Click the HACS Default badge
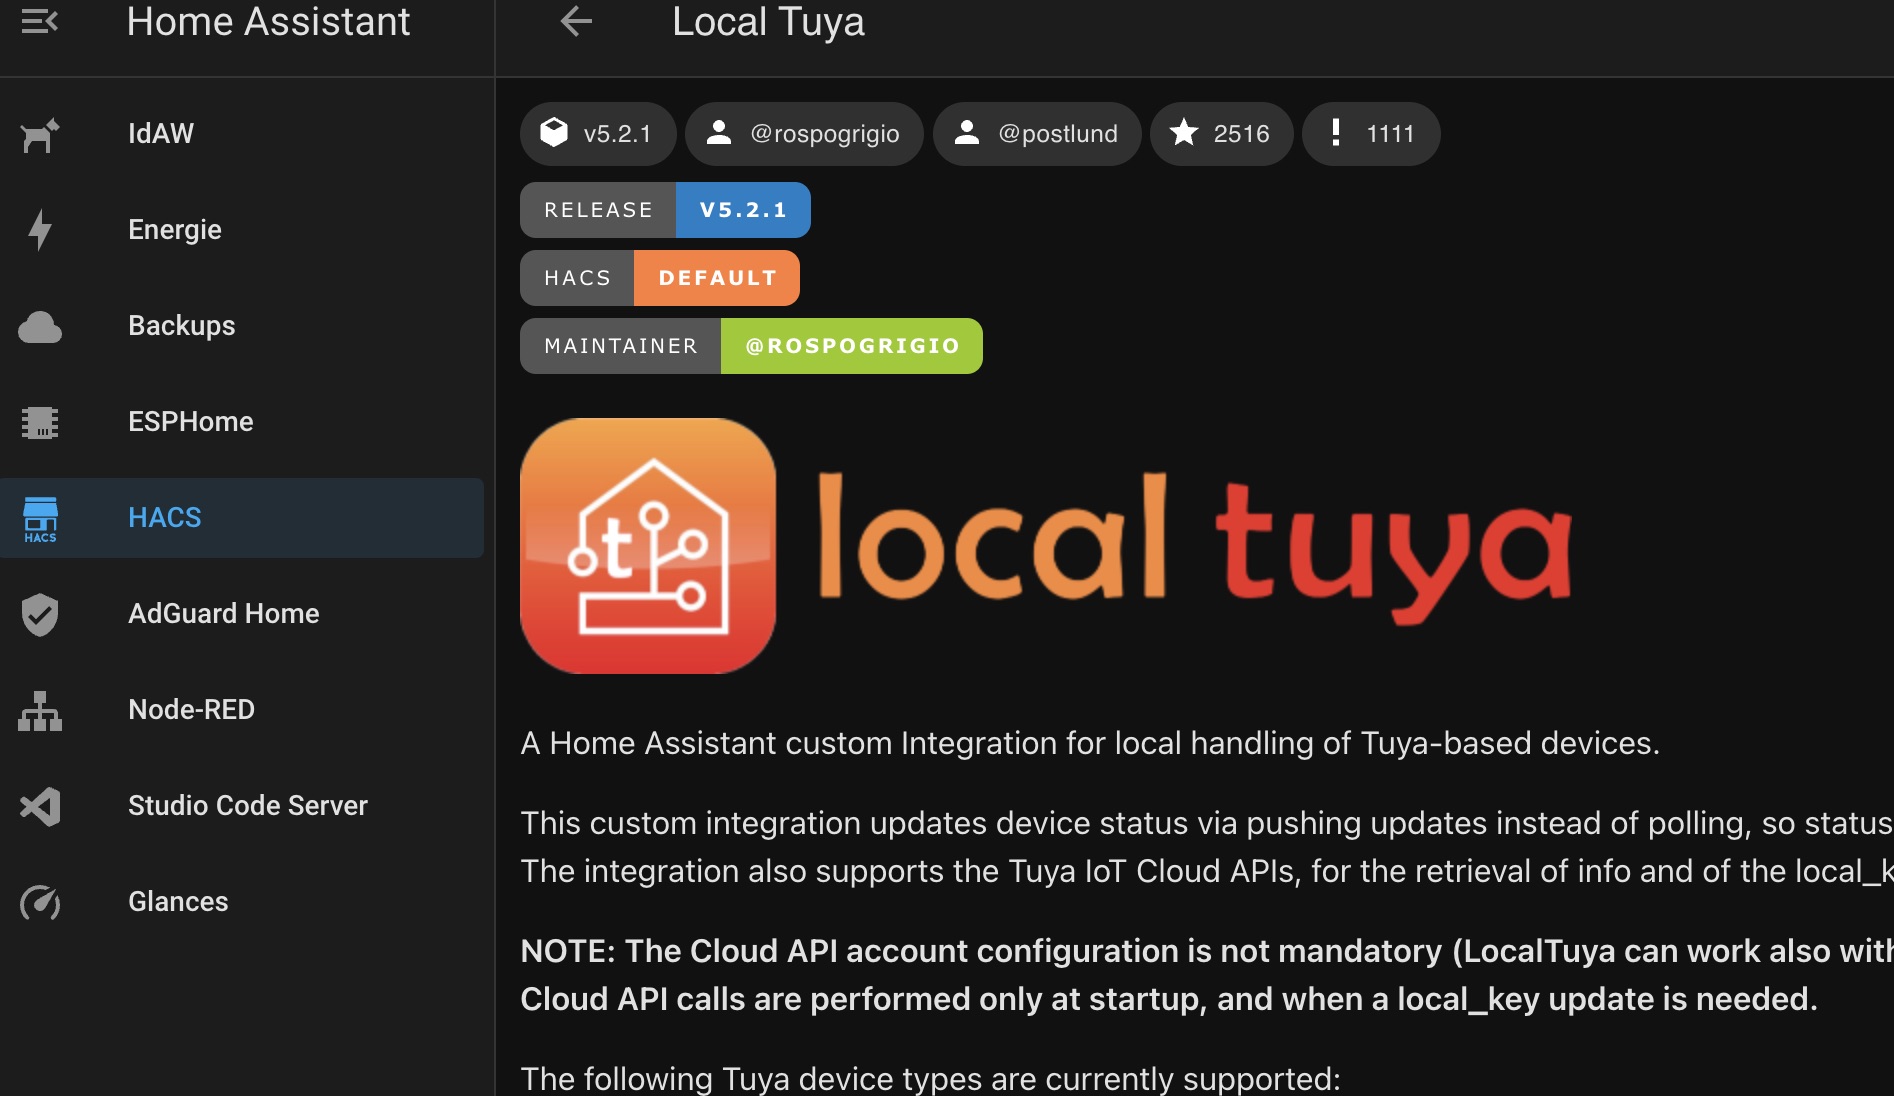 pos(660,278)
